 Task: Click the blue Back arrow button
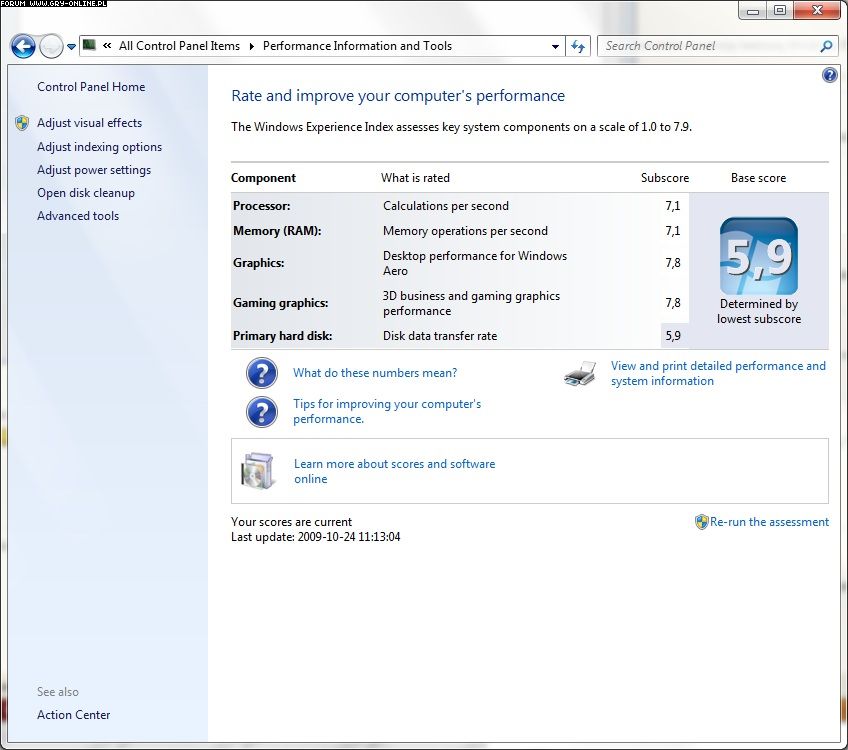(x=23, y=46)
